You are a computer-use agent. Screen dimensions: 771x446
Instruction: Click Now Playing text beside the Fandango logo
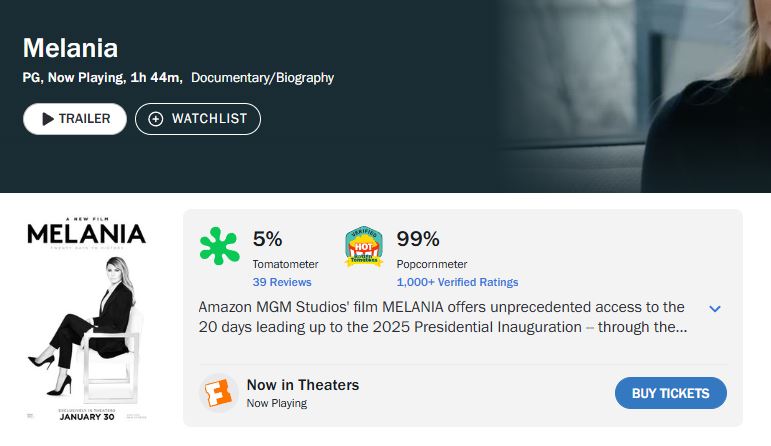(276, 403)
